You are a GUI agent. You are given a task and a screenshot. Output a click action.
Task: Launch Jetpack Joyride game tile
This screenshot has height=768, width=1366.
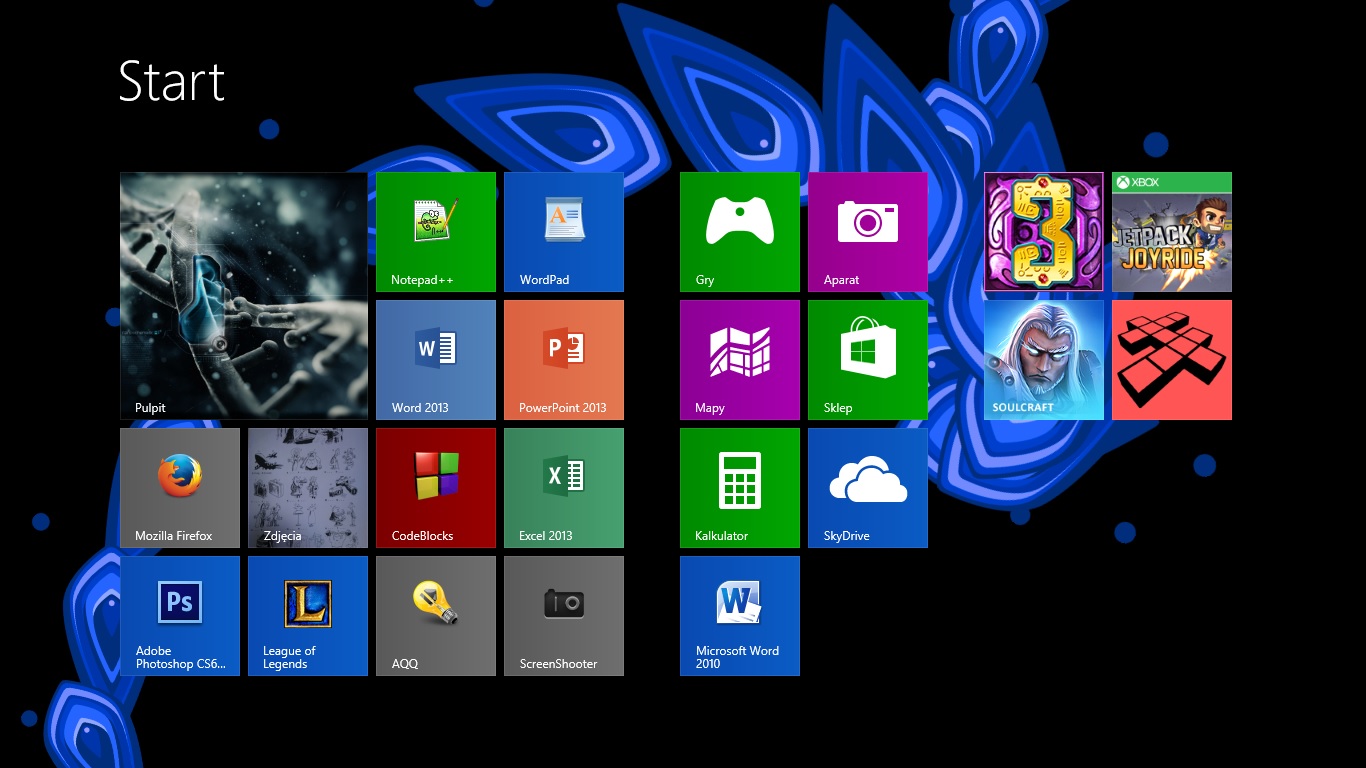click(1172, 232)
